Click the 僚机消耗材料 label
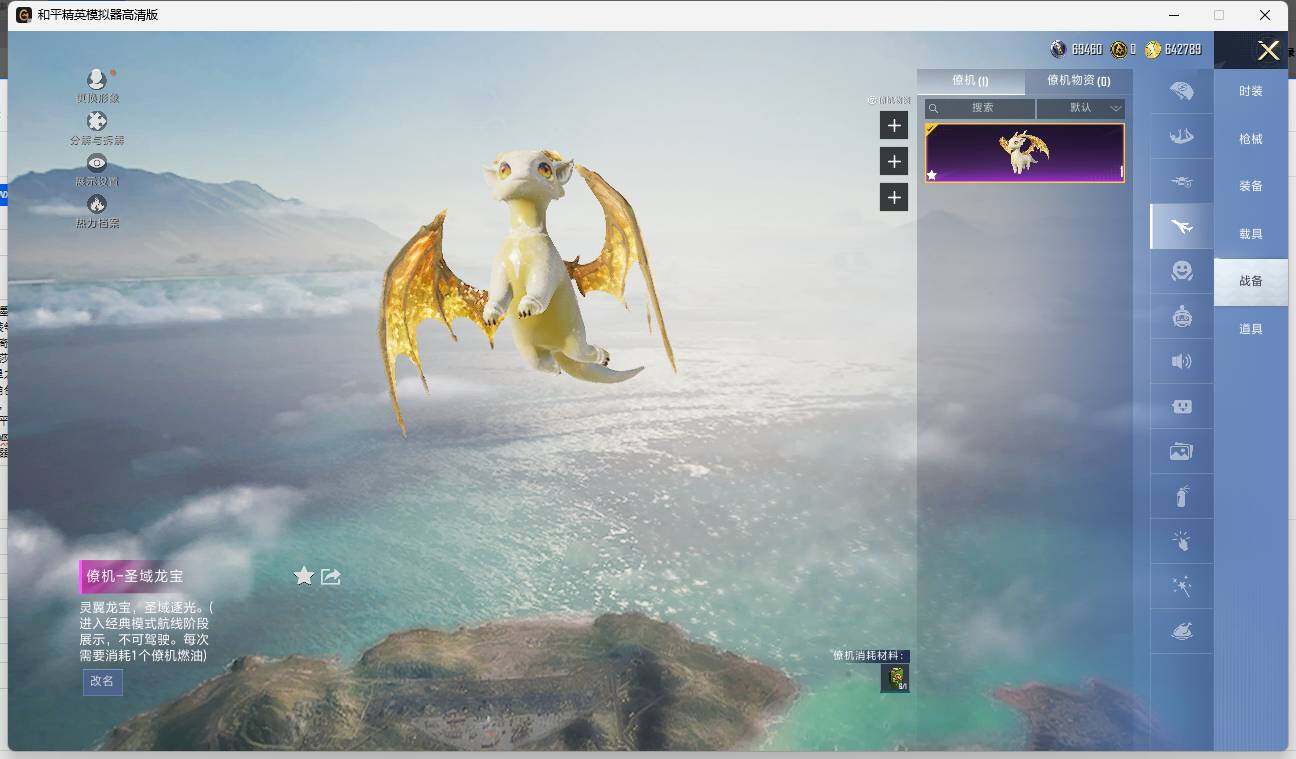Image resolution: width=1296 pixels, height=759 pixels. [x=870, y=656]
